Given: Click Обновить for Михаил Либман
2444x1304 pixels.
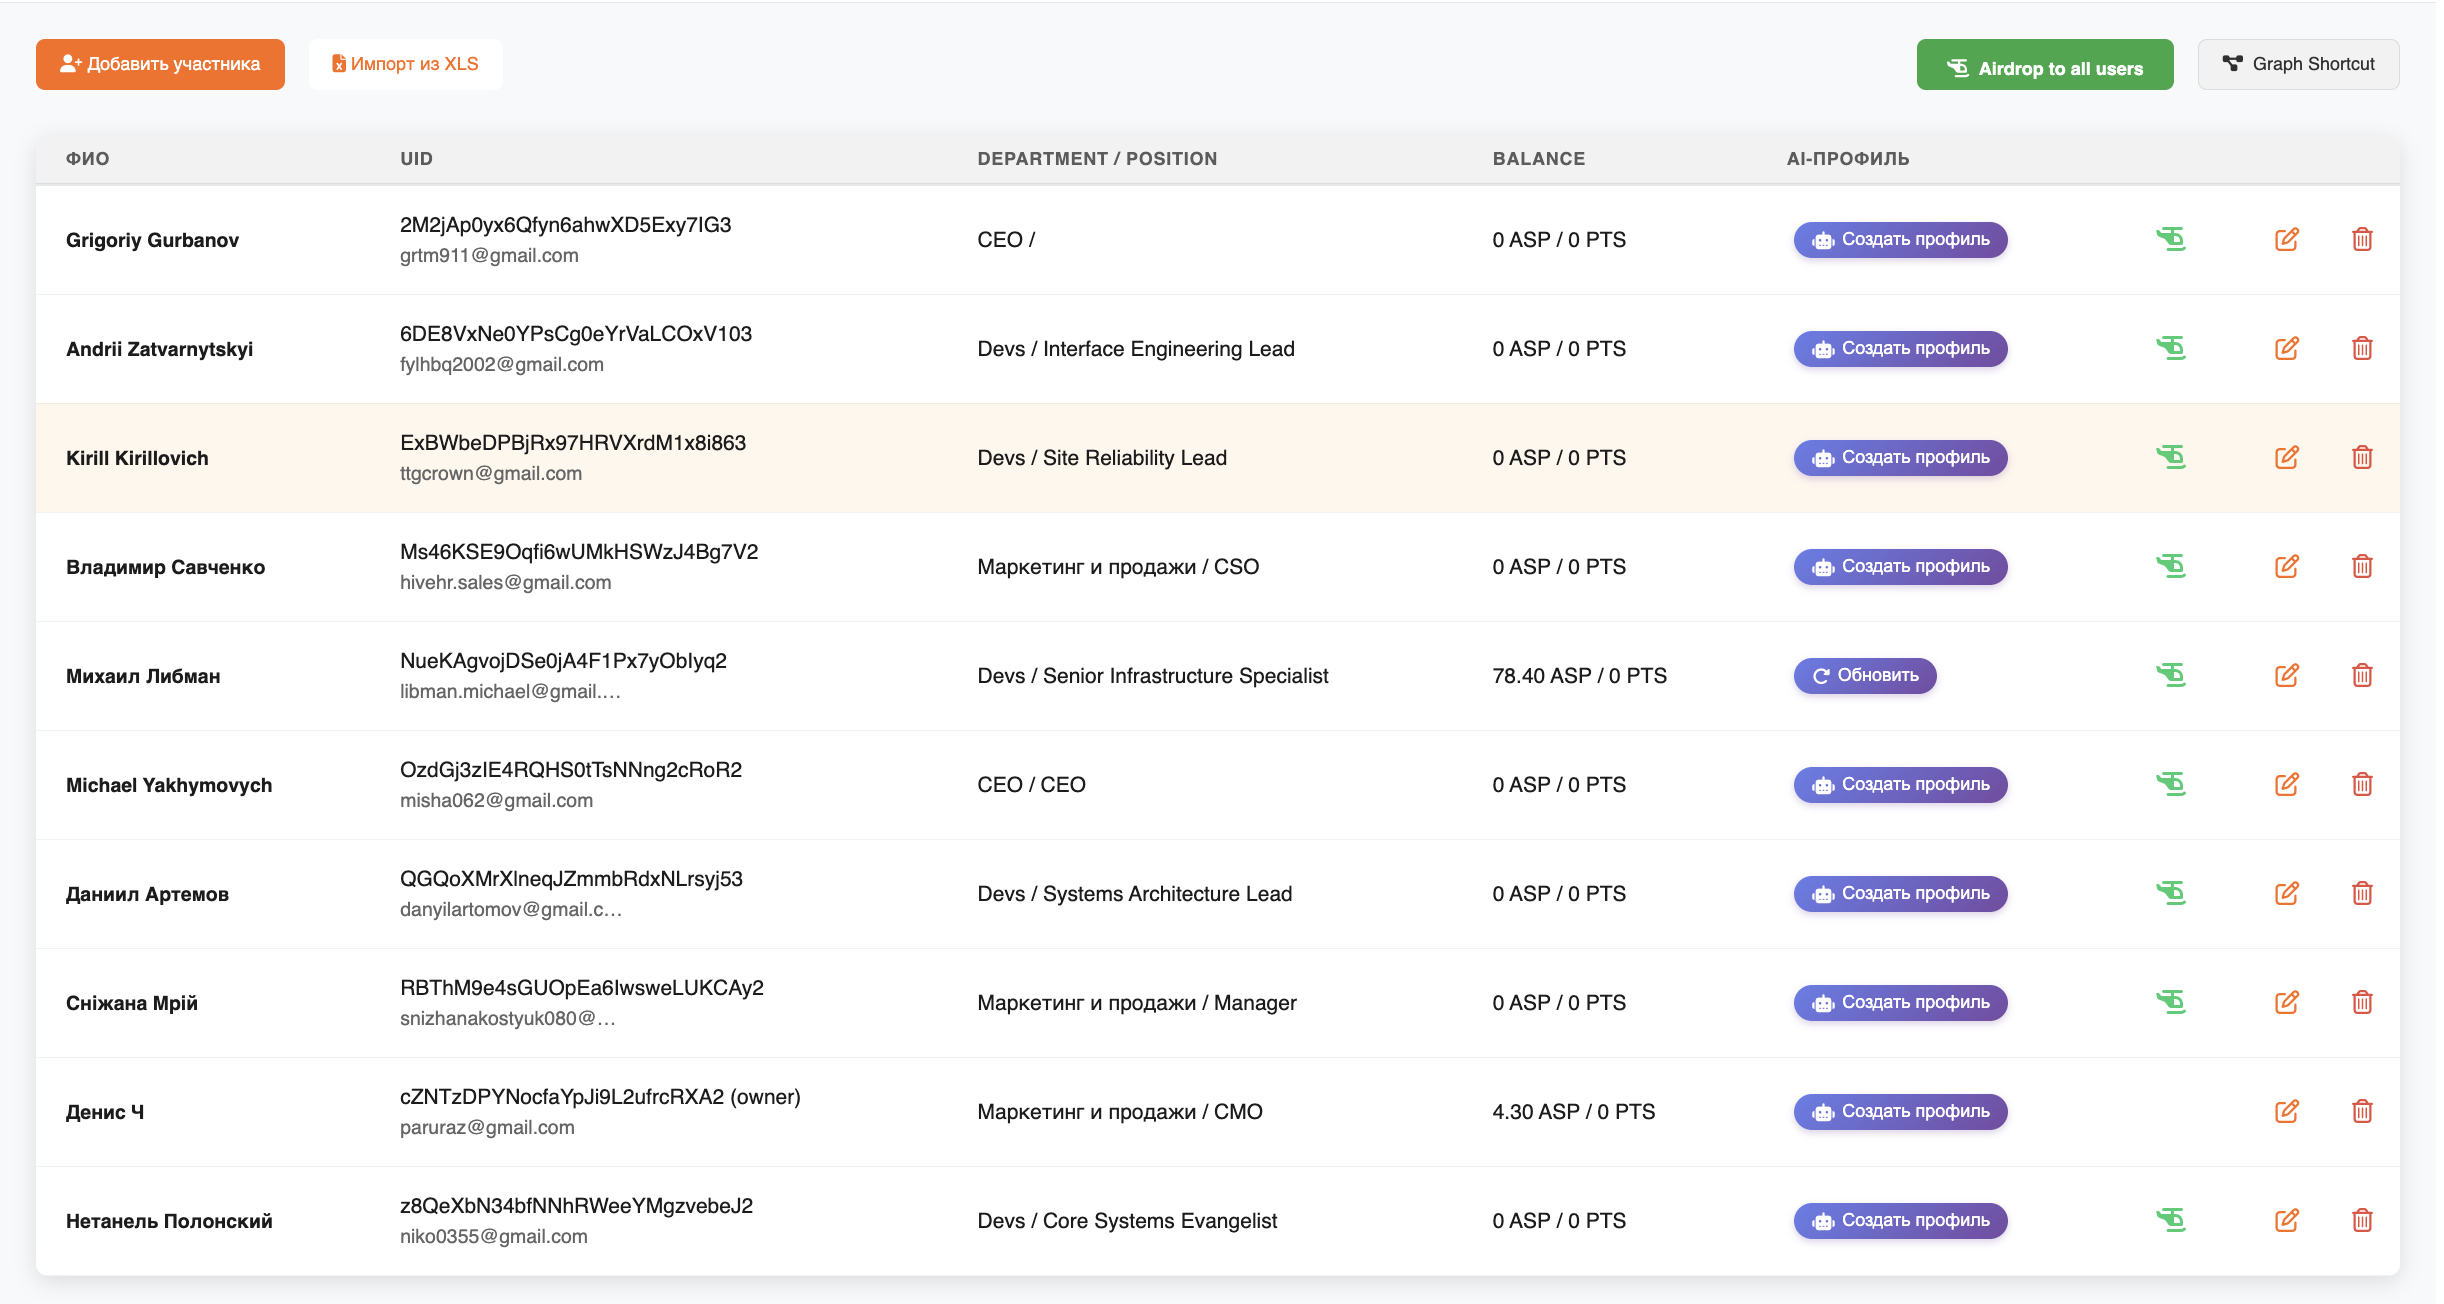Looking at the screenshot, I should coord(1865,675).
